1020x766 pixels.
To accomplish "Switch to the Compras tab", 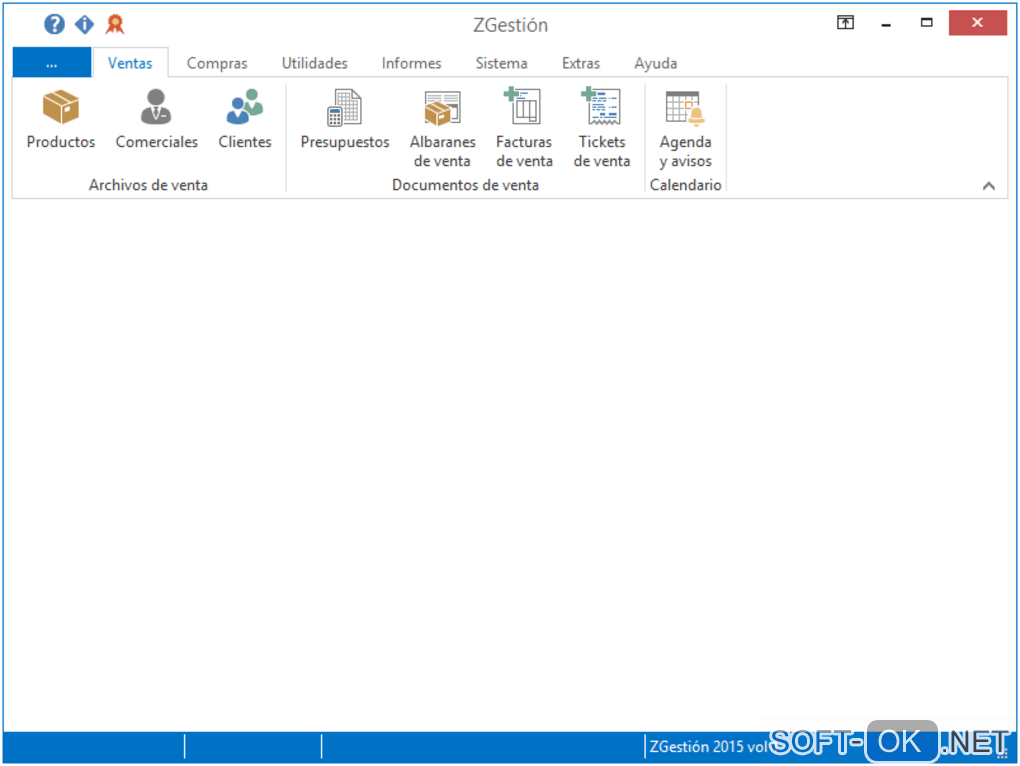I will (217, 63).
